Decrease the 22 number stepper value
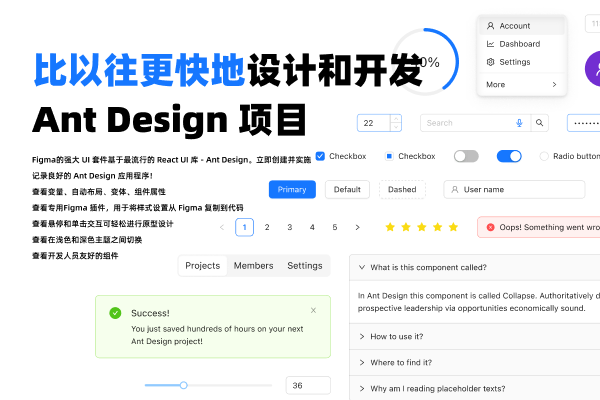 (x=396, y=127)
